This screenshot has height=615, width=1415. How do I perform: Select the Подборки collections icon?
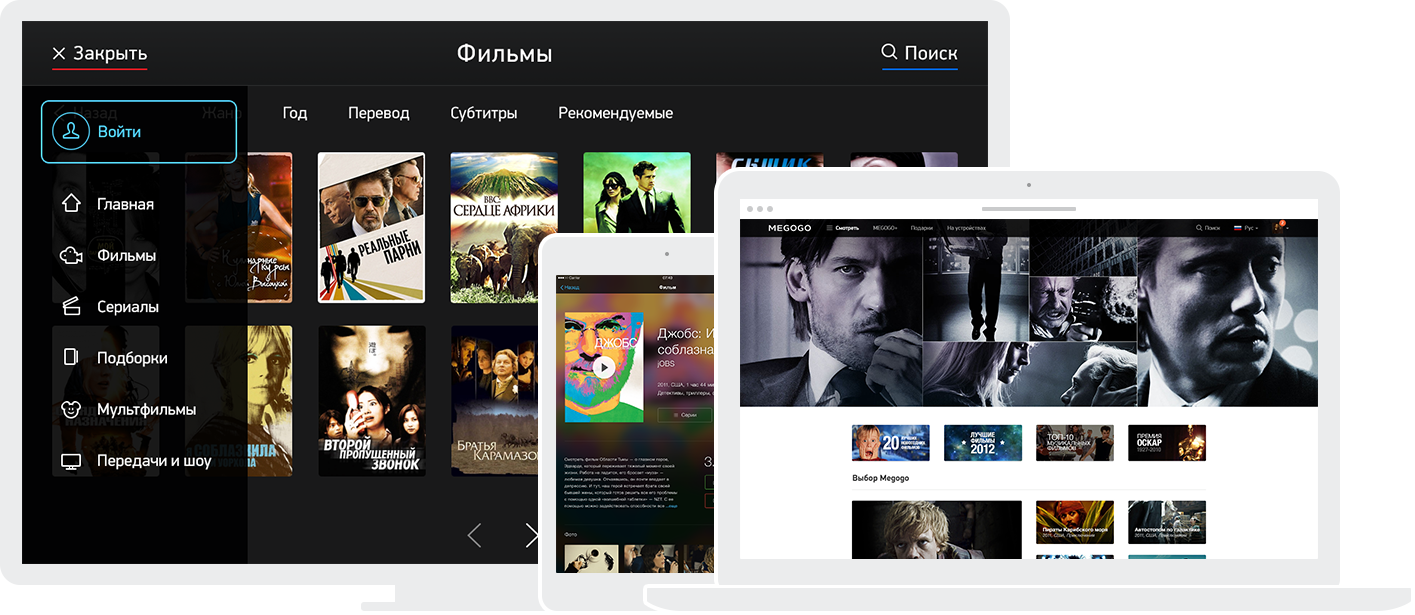click(x=71, y=357)
